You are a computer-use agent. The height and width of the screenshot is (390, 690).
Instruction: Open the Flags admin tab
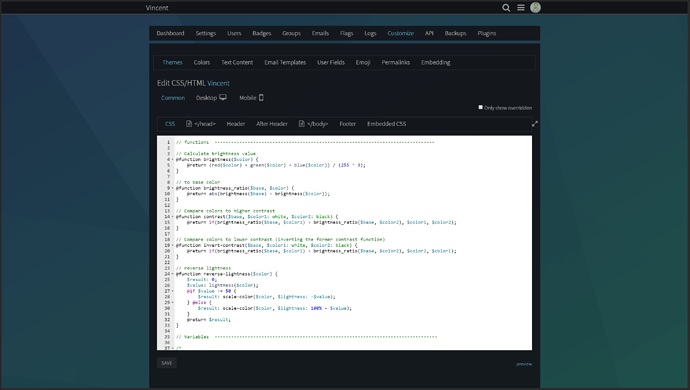346,33
